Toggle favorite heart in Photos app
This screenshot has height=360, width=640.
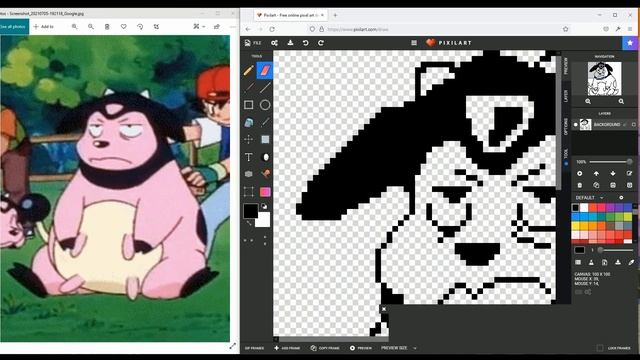point(123,27)
